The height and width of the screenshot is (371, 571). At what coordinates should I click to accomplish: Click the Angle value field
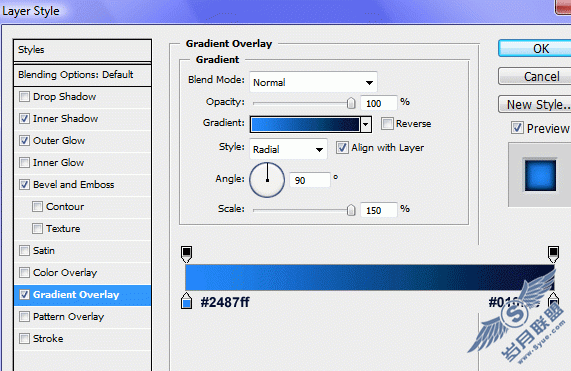(x=310, y=180)
